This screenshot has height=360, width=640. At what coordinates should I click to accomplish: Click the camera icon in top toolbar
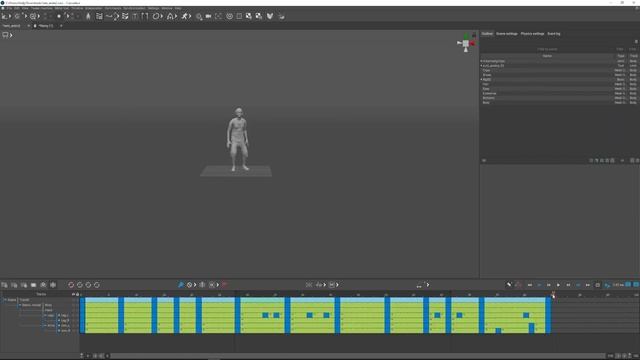208,16
